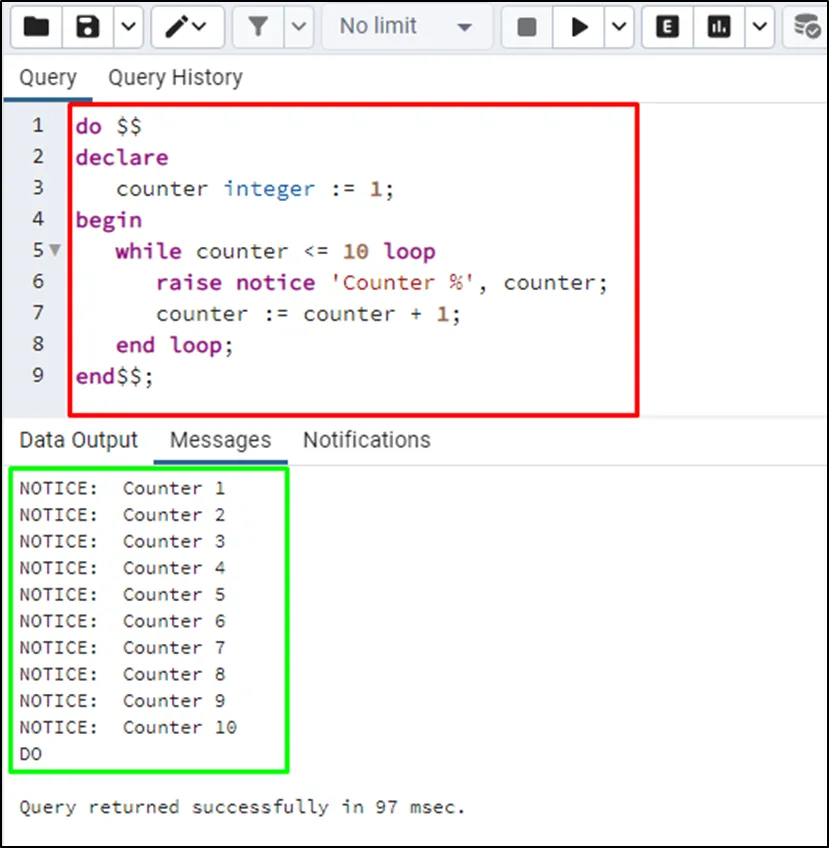Click the Explain Analyze chart icon

click(719, 27)
